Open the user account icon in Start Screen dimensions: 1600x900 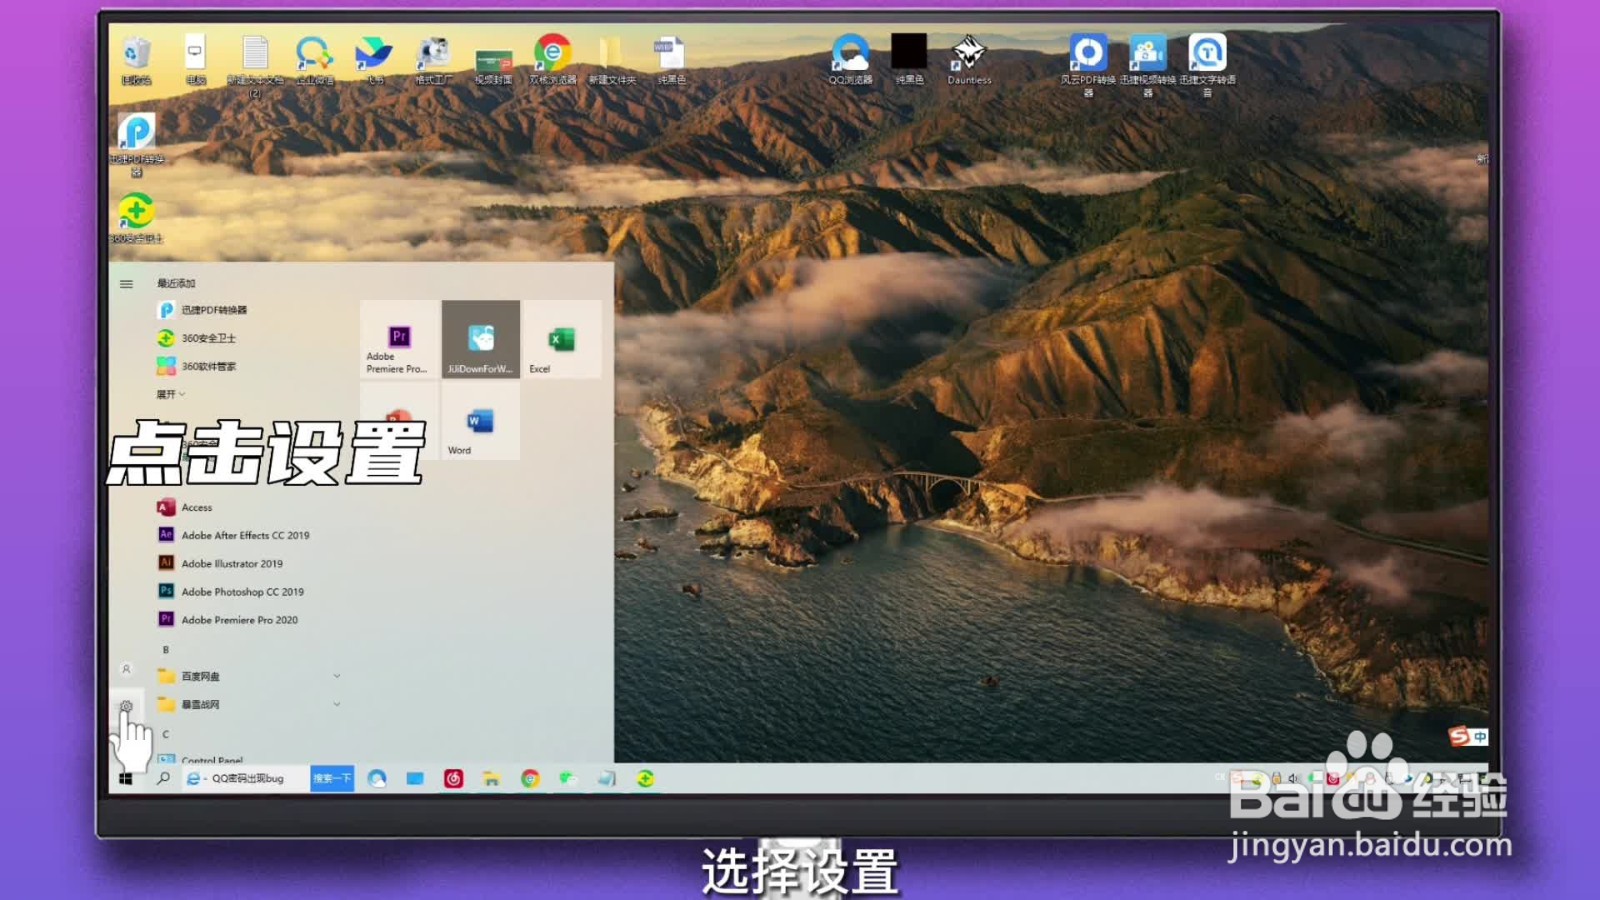[126, 669]
